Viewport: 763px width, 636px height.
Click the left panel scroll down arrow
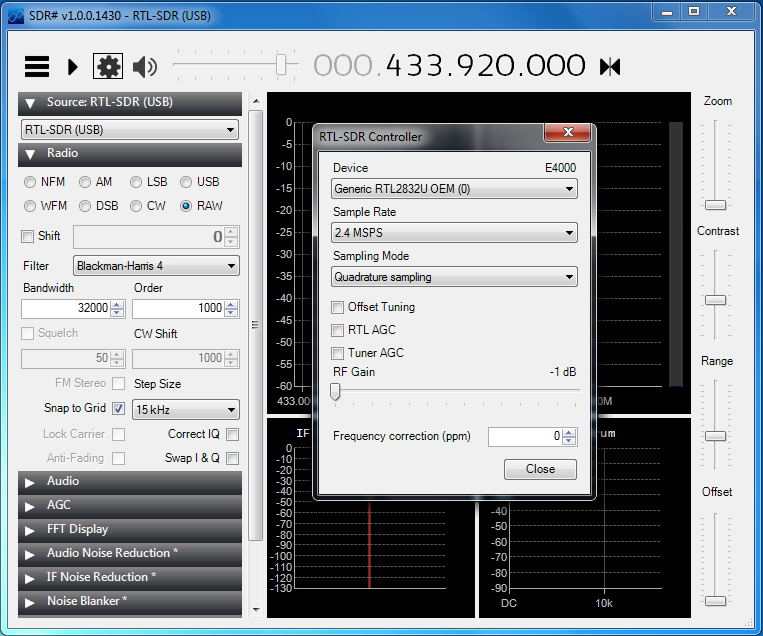click(256, 609)
